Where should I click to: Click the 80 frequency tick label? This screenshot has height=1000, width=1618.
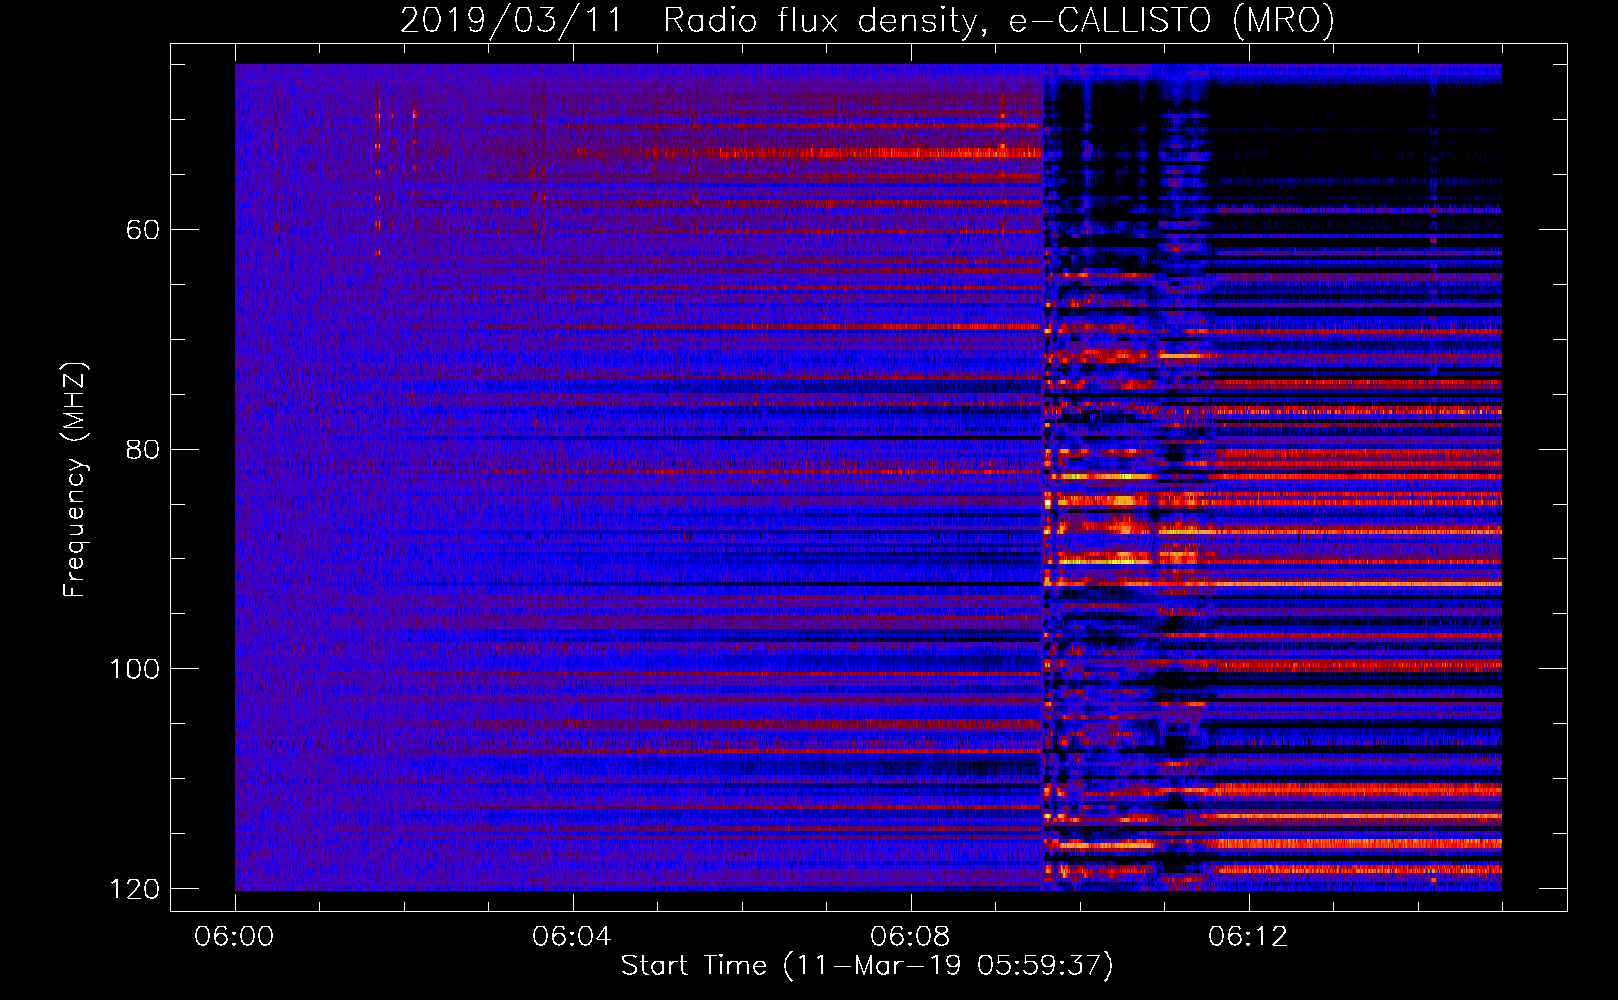[x=142, y=450]
